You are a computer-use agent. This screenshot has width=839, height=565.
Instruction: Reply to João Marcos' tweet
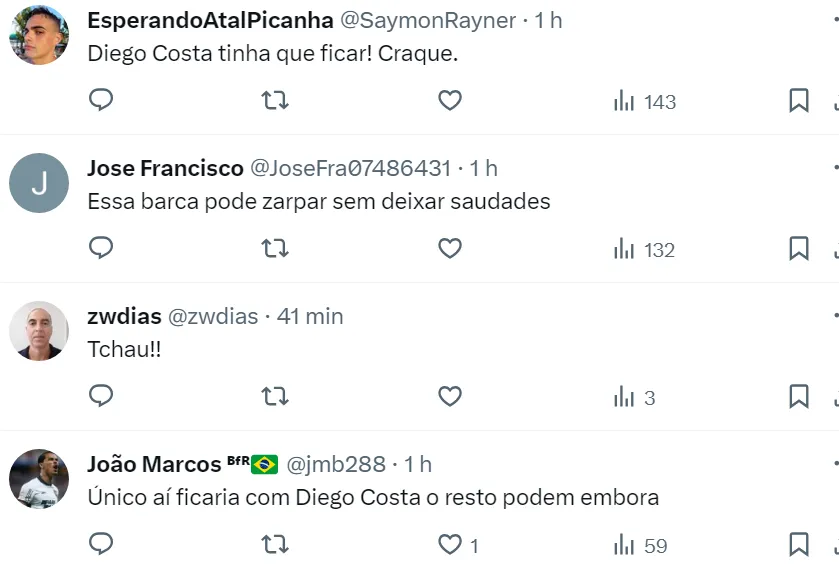(101, 544)
